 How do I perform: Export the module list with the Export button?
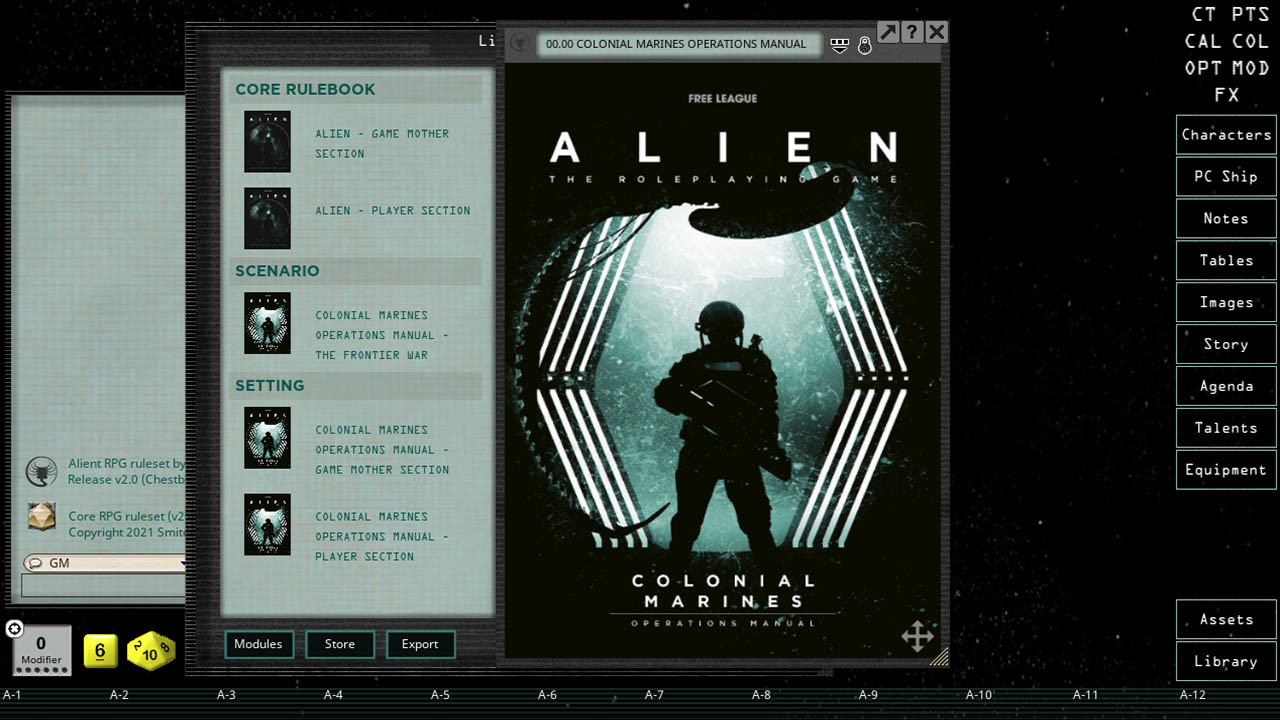coord(420,644)
